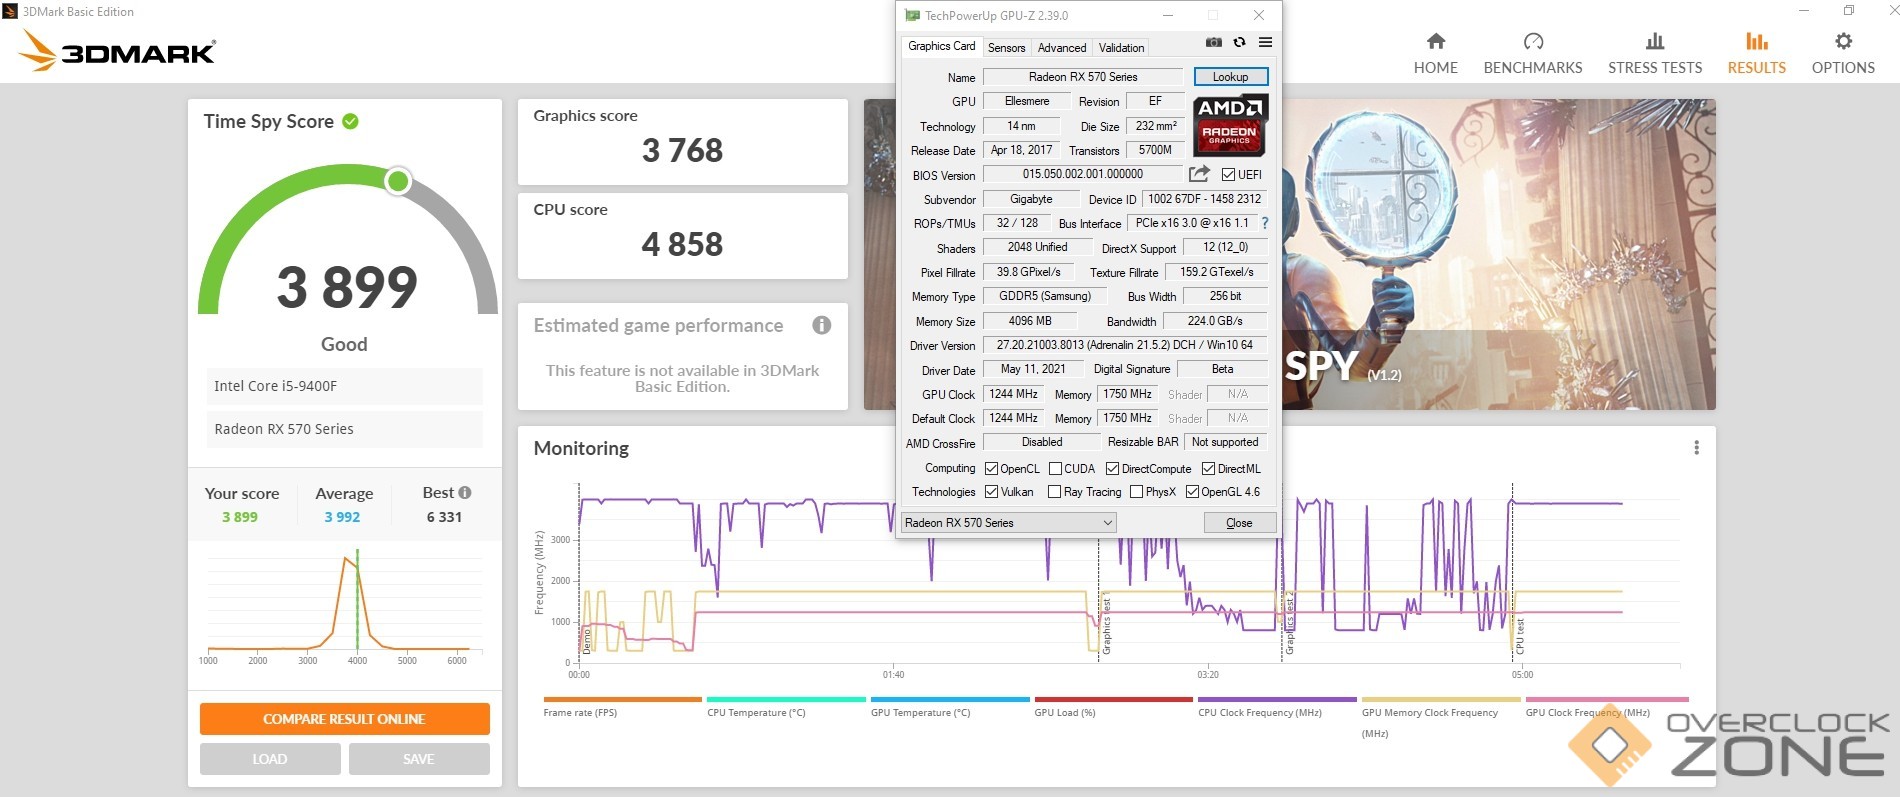The height and width of the screenshot is (797, 1900).
Task: Click the CPU score value 4 858
Action: [682, 244]
